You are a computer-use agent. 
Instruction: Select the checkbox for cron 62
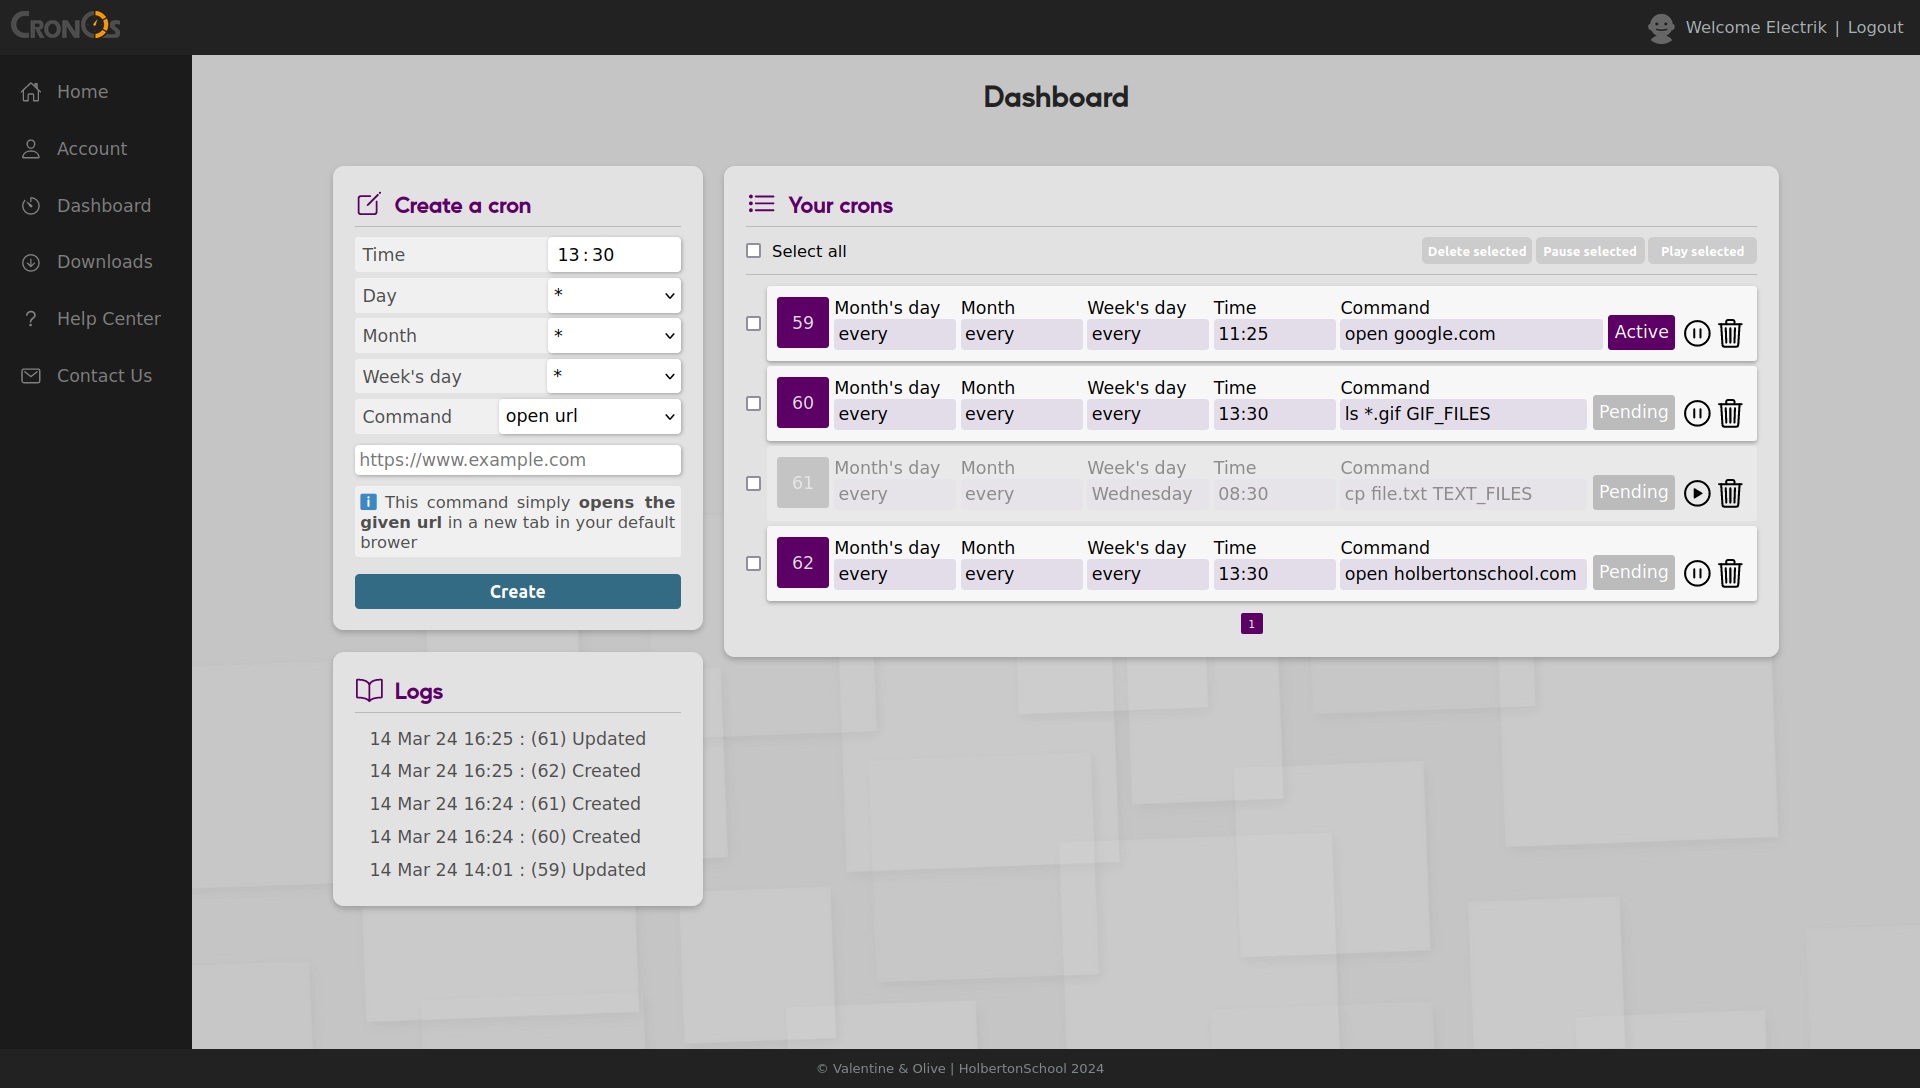tap(754, 563)
